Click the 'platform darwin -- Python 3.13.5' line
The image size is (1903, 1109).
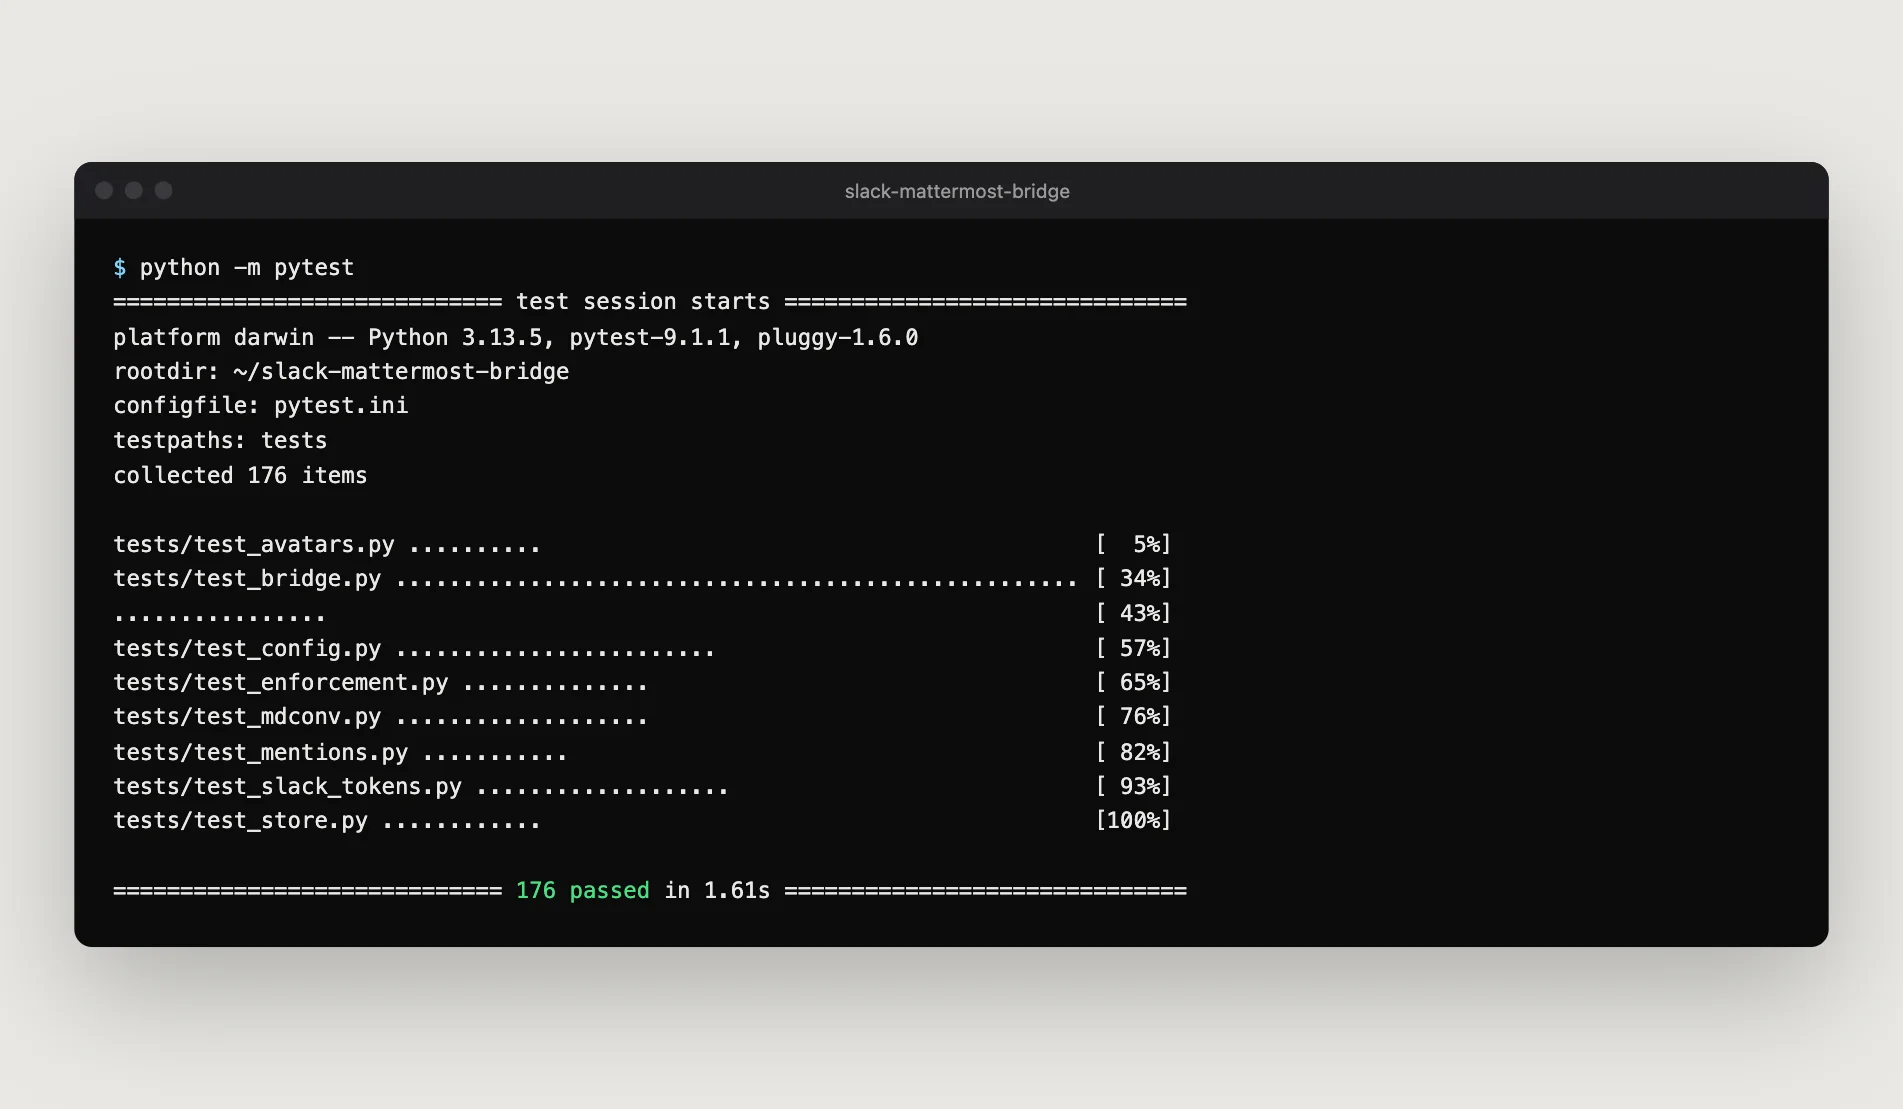pos(516,337)
